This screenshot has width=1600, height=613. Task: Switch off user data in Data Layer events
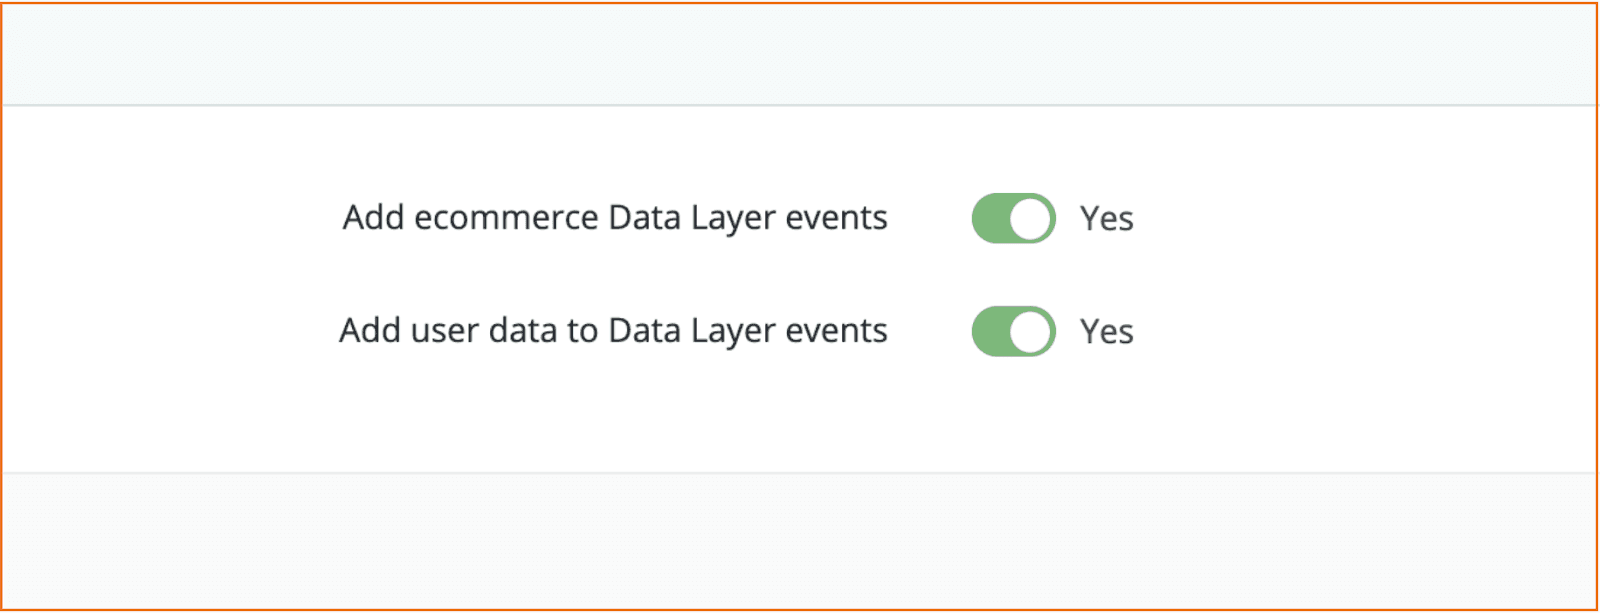(x=1013, y=331)
